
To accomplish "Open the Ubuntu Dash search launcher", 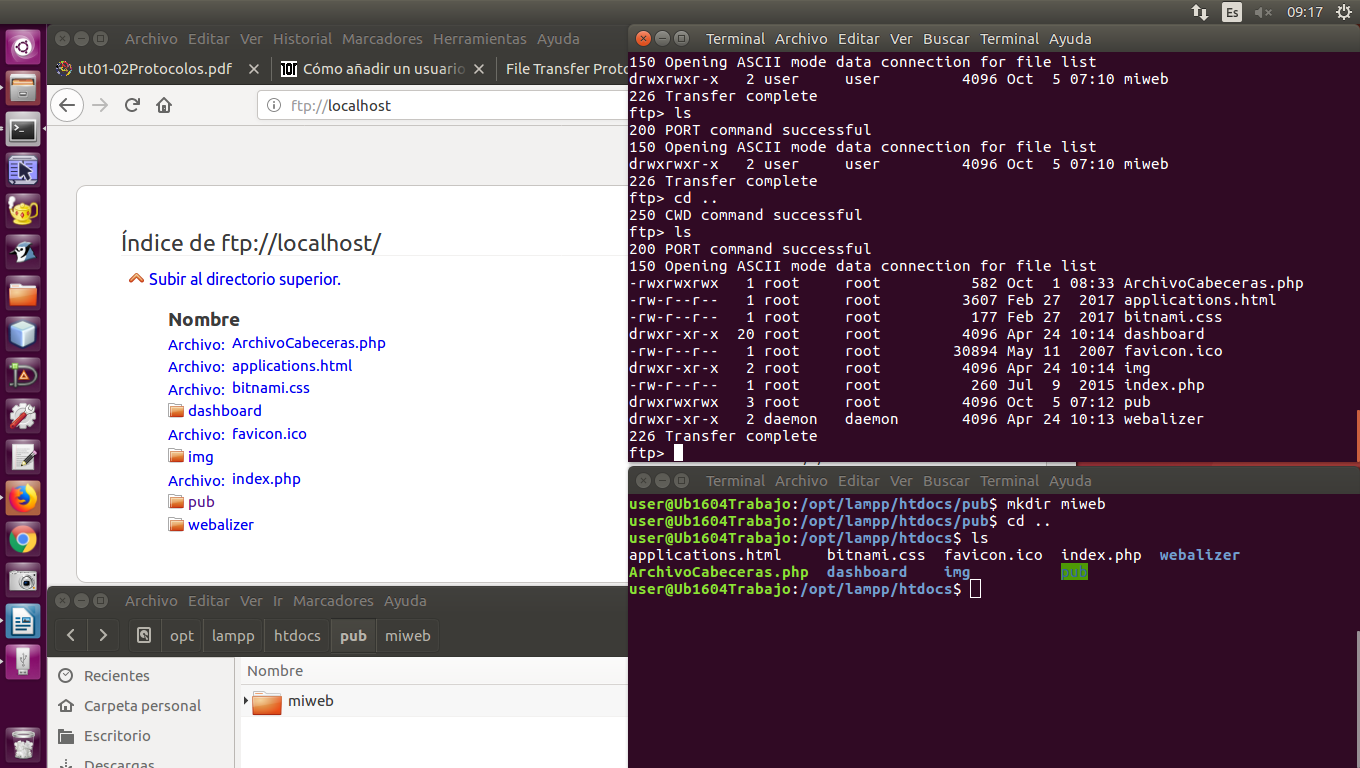I will pyautogui.click(x=23, y=46).
